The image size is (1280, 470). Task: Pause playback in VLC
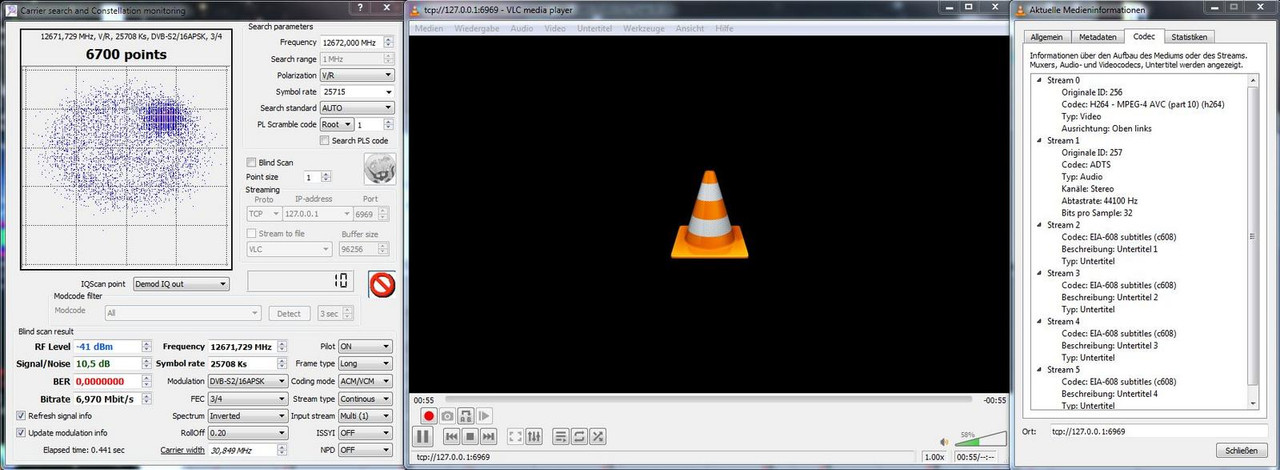(423, 436)
